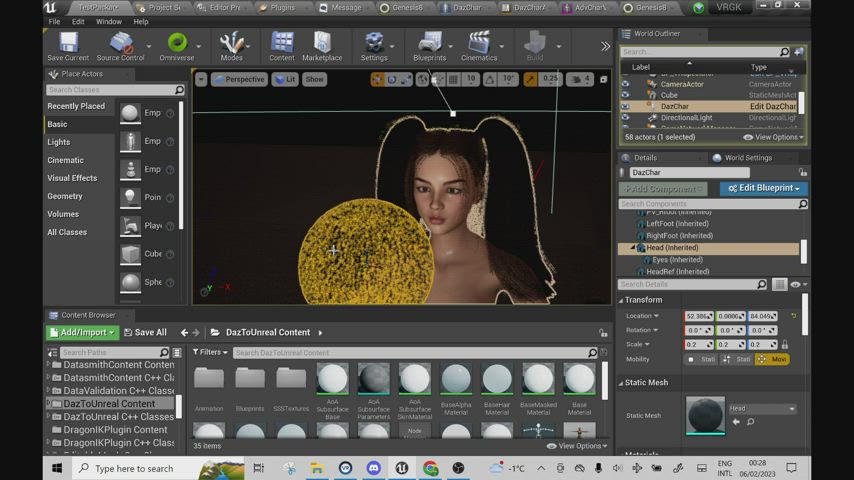Open the viewport options dropdown arrow
This screenshot has height=480, width=854.
point(201,80)
